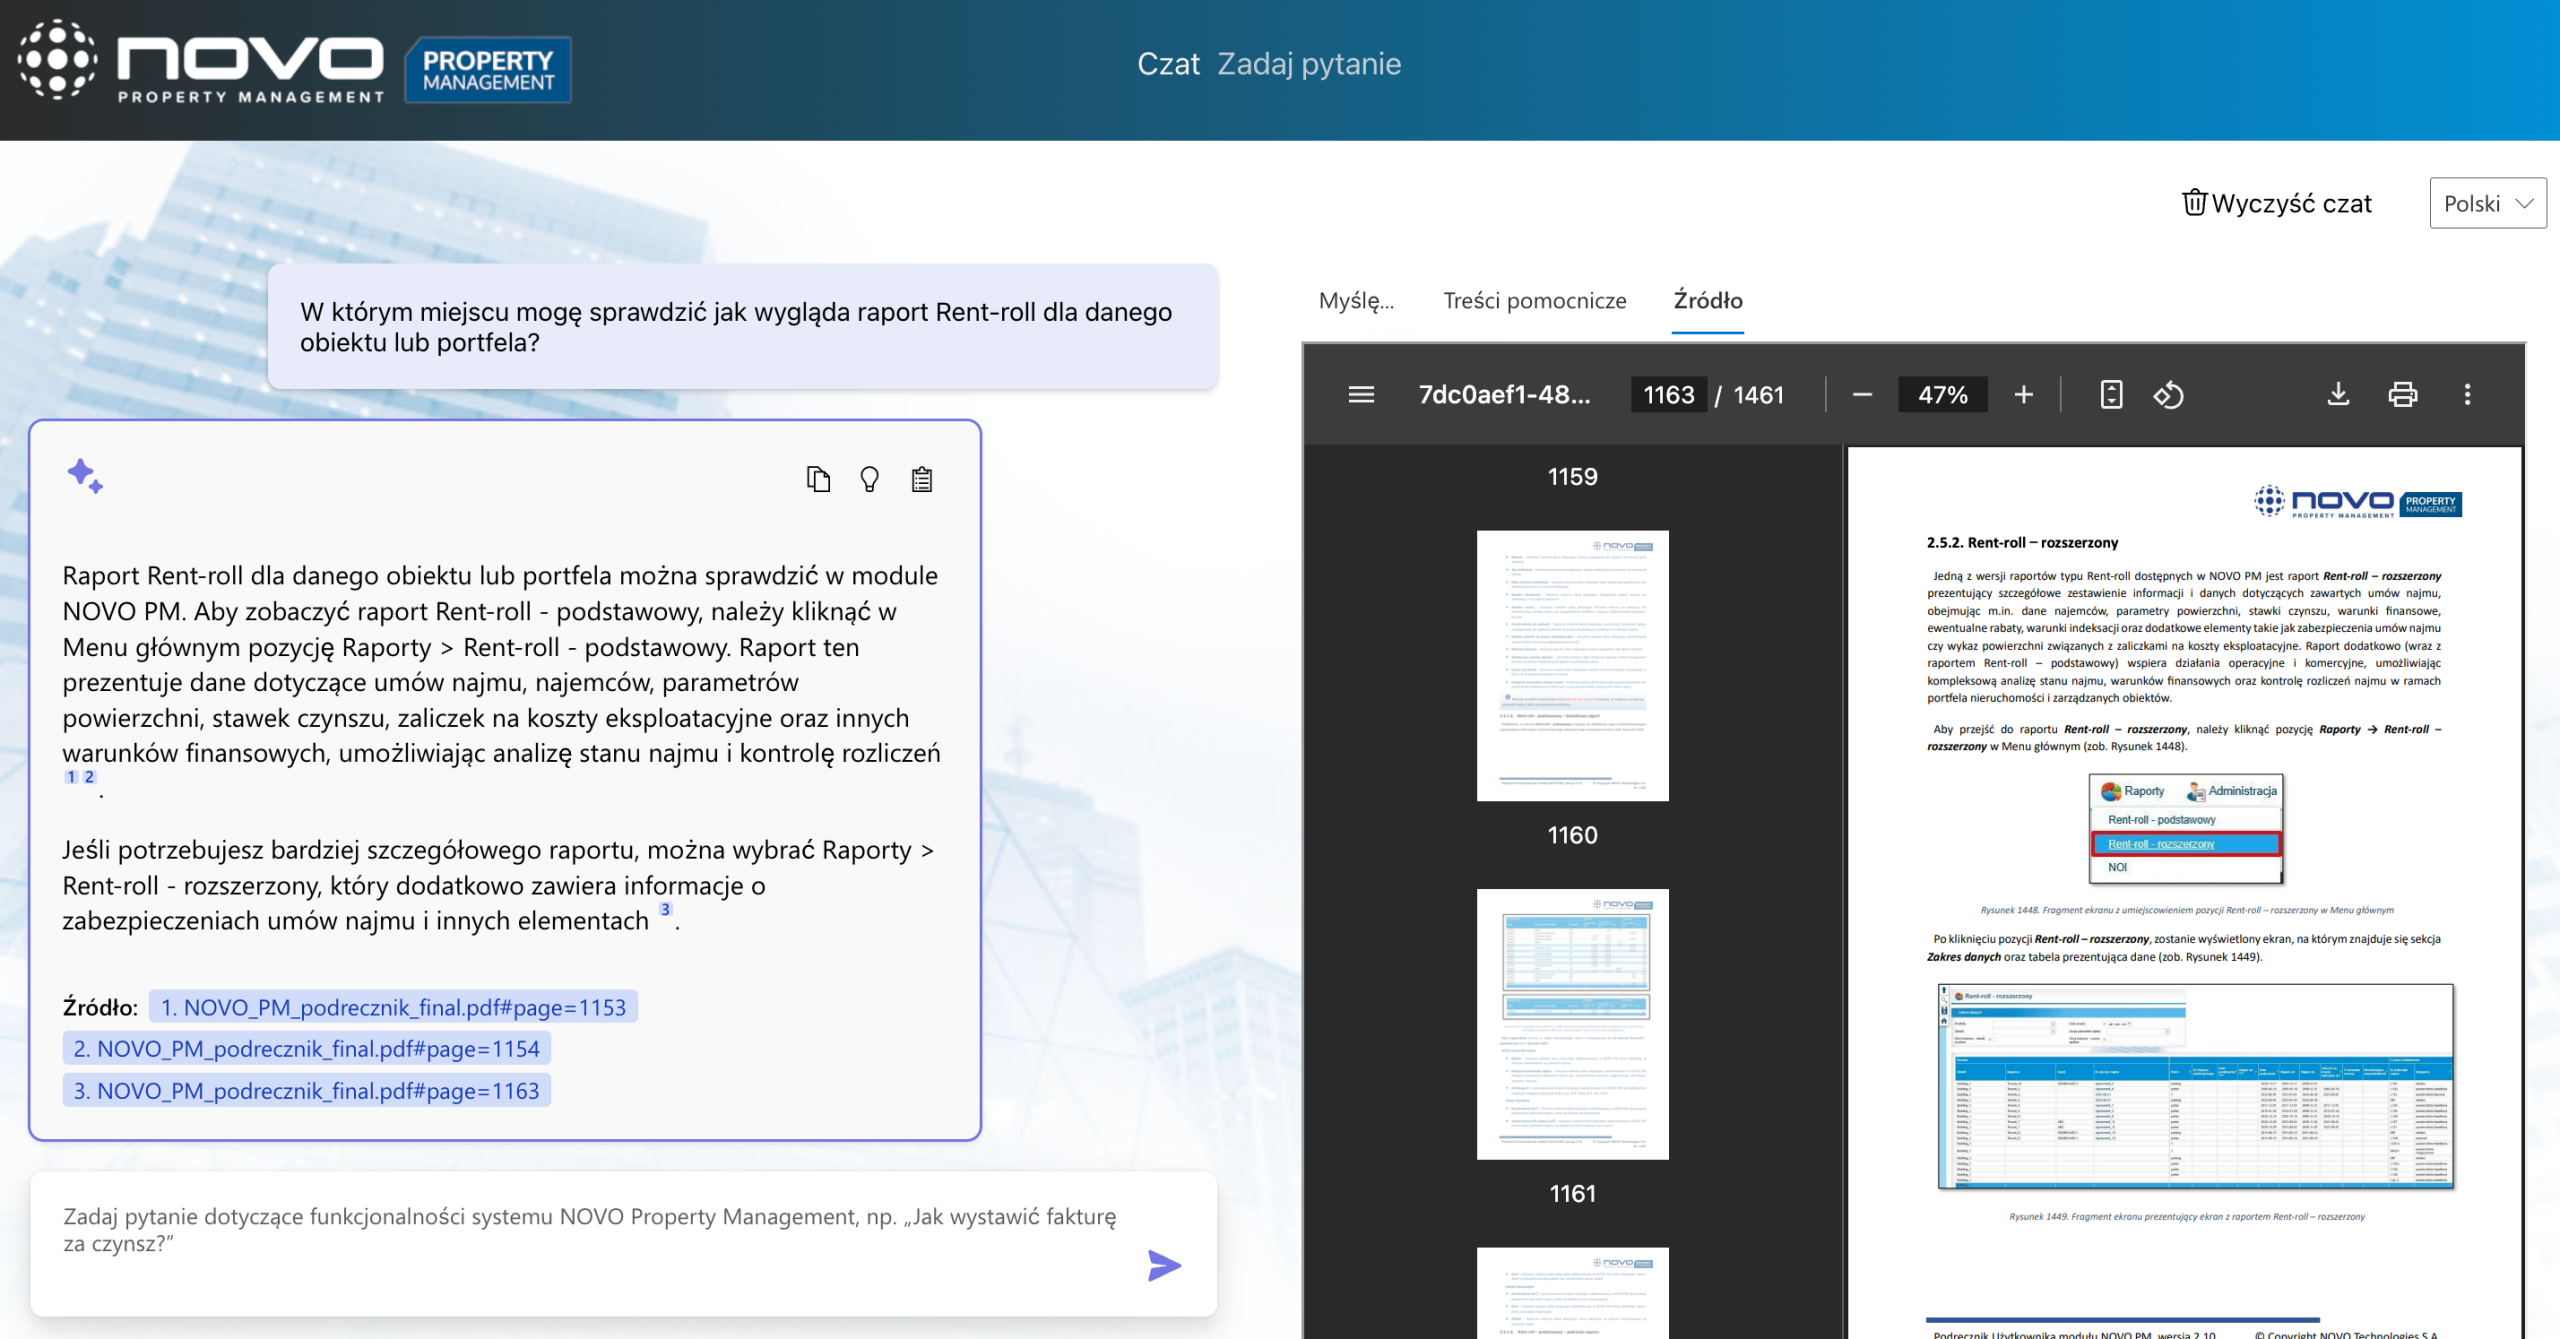This screenshot has width=2560, height=1339.
Task: Click the trash icon beside Wyczyść czat
Action: pyautogui.click(x=2194, y=203)
